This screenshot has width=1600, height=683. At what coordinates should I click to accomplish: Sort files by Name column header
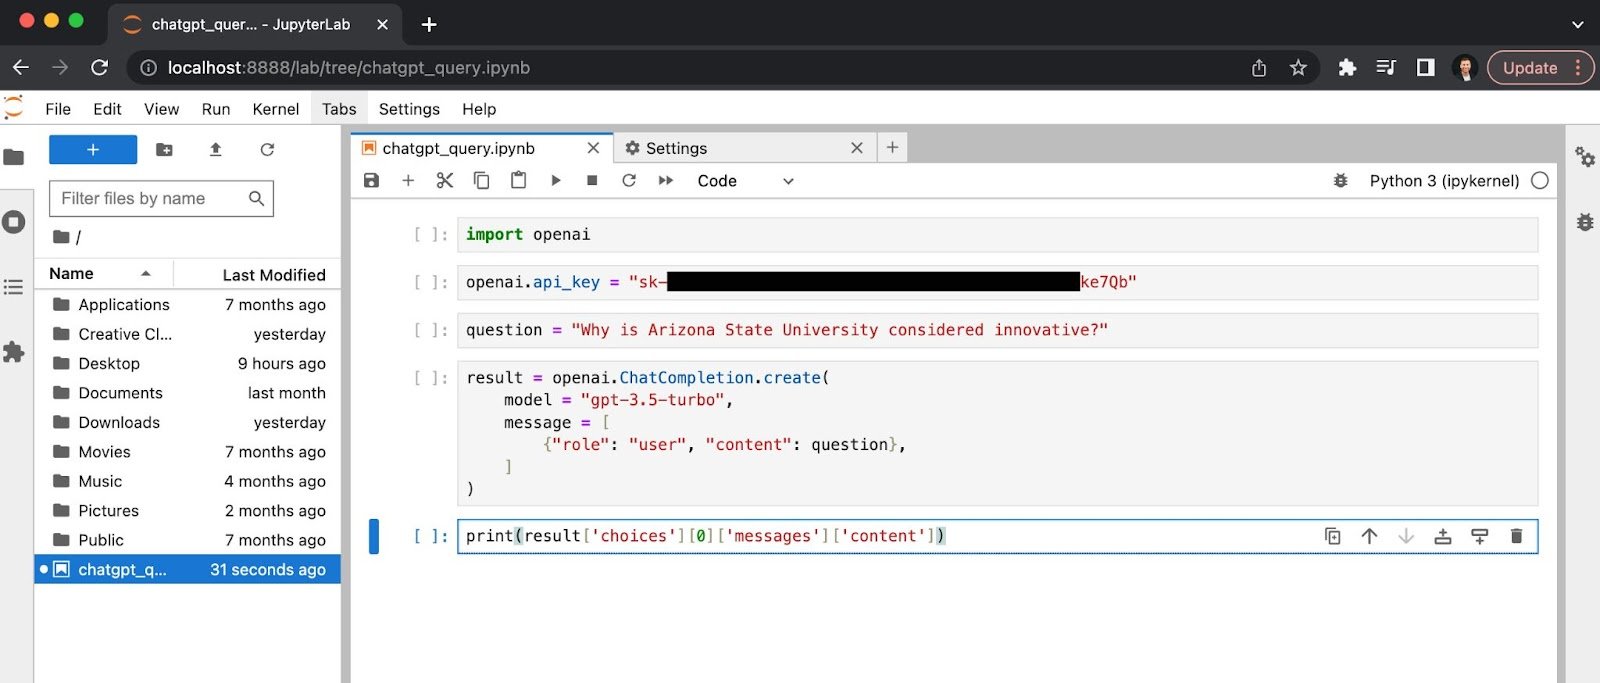click(x=104, y=273)
